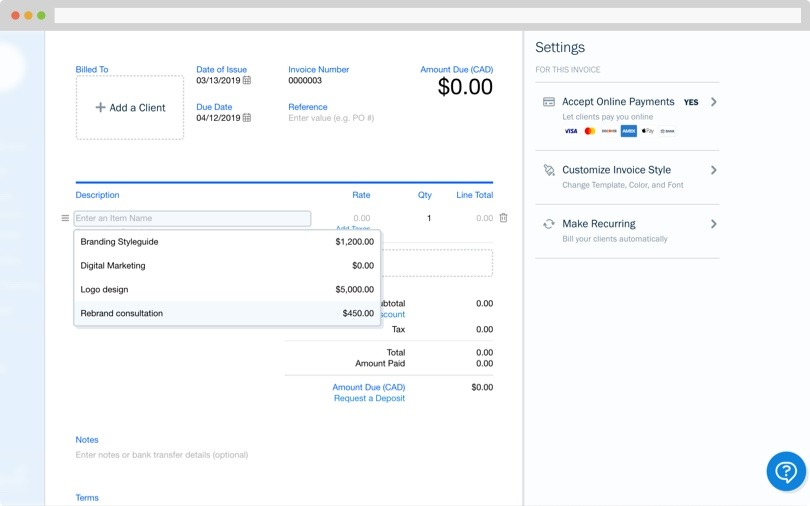Expand Accept Online Payments chevron
Screen dimensions: 810x506
tap(713, 102)
